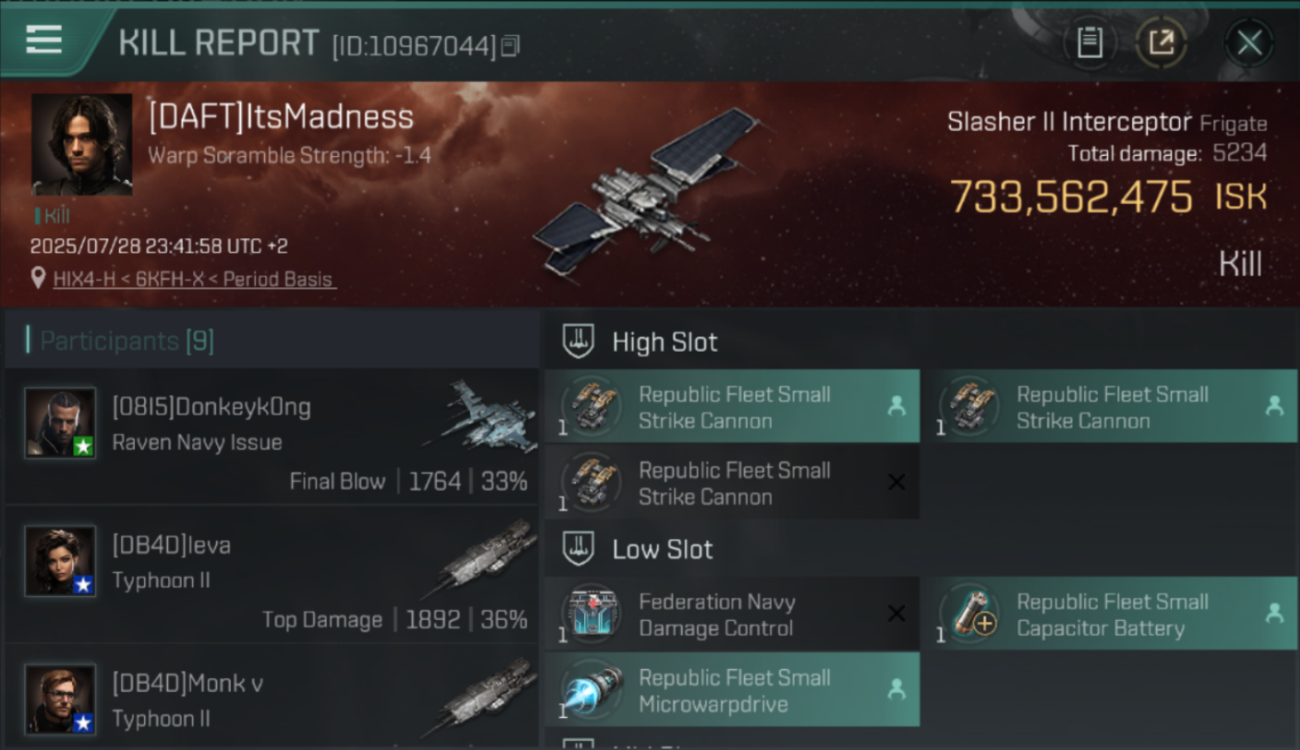This screenshot has height=750, width=1300.
Task: Select Republic Fleet Small Capacitor Battery module
Action: 1109,614
